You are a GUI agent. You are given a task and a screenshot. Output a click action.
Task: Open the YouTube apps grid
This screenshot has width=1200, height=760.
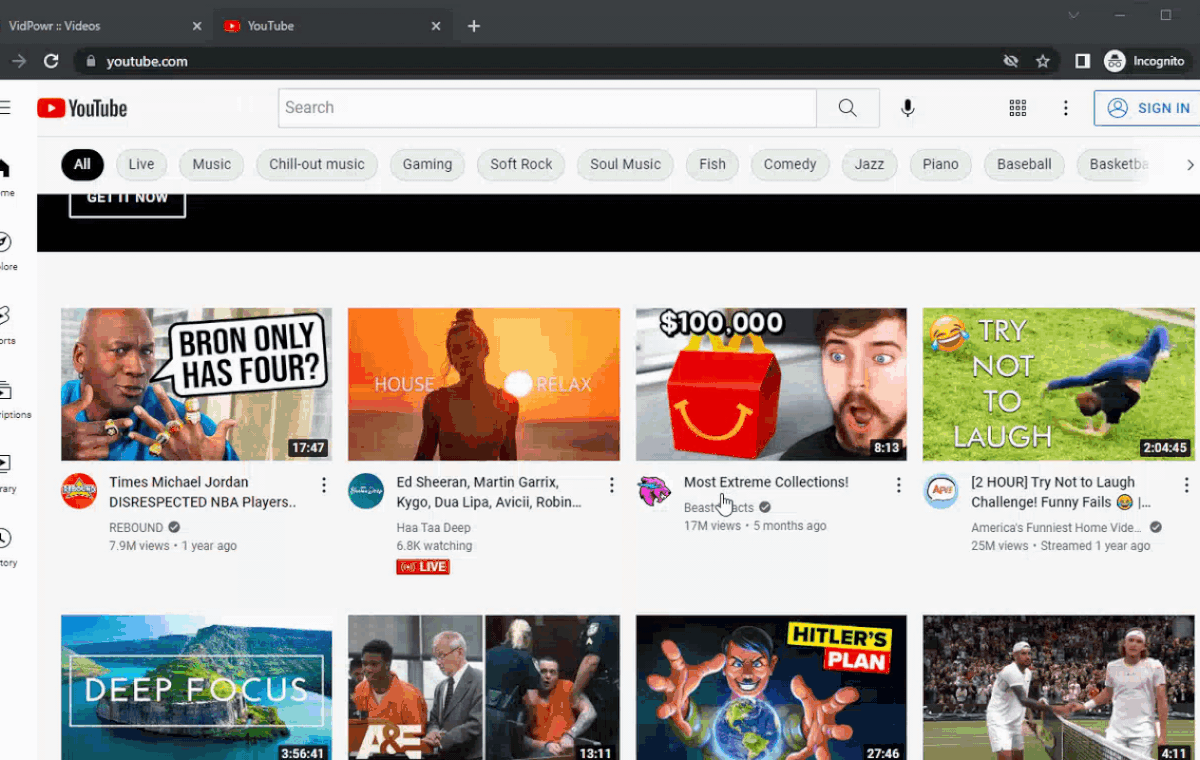[x=1018, y=108]
